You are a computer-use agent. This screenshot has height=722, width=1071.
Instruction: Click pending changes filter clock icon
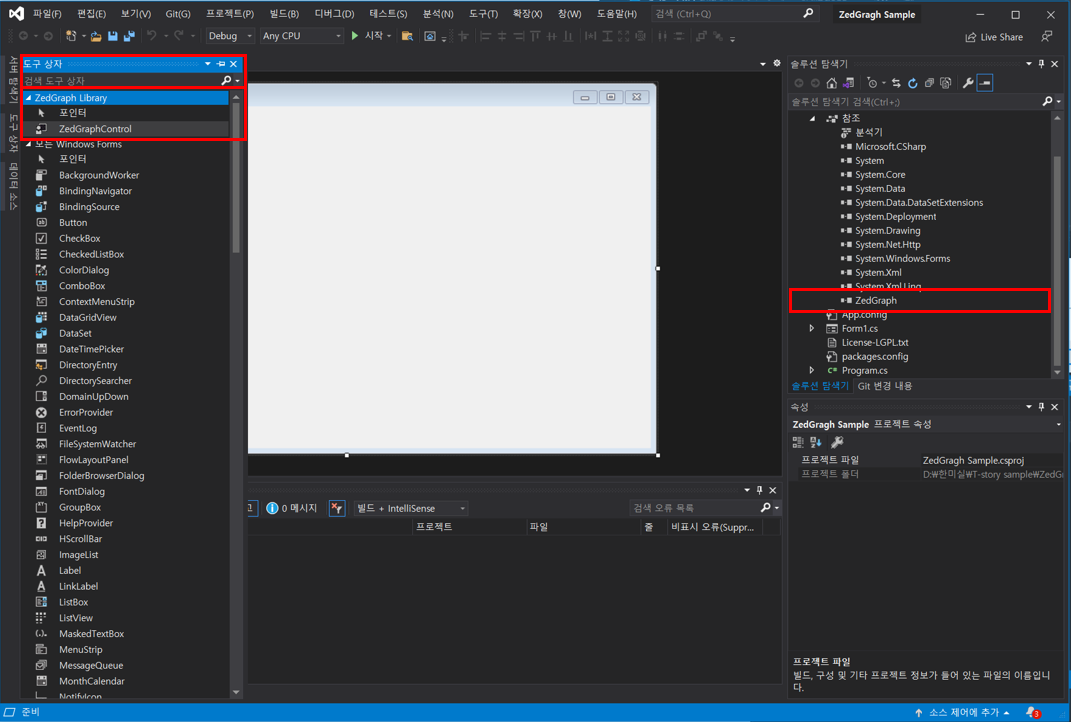click(872, 83)
